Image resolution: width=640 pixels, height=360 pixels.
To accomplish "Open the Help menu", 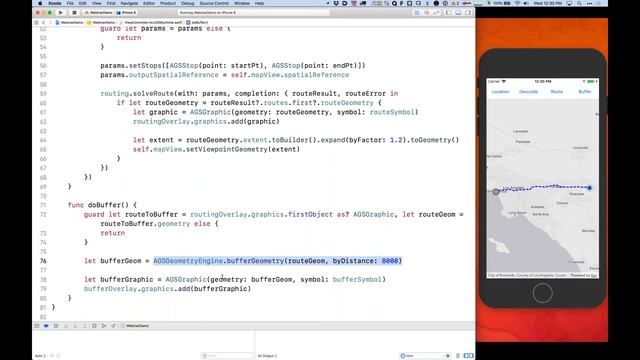I will [x=260, y=3].
